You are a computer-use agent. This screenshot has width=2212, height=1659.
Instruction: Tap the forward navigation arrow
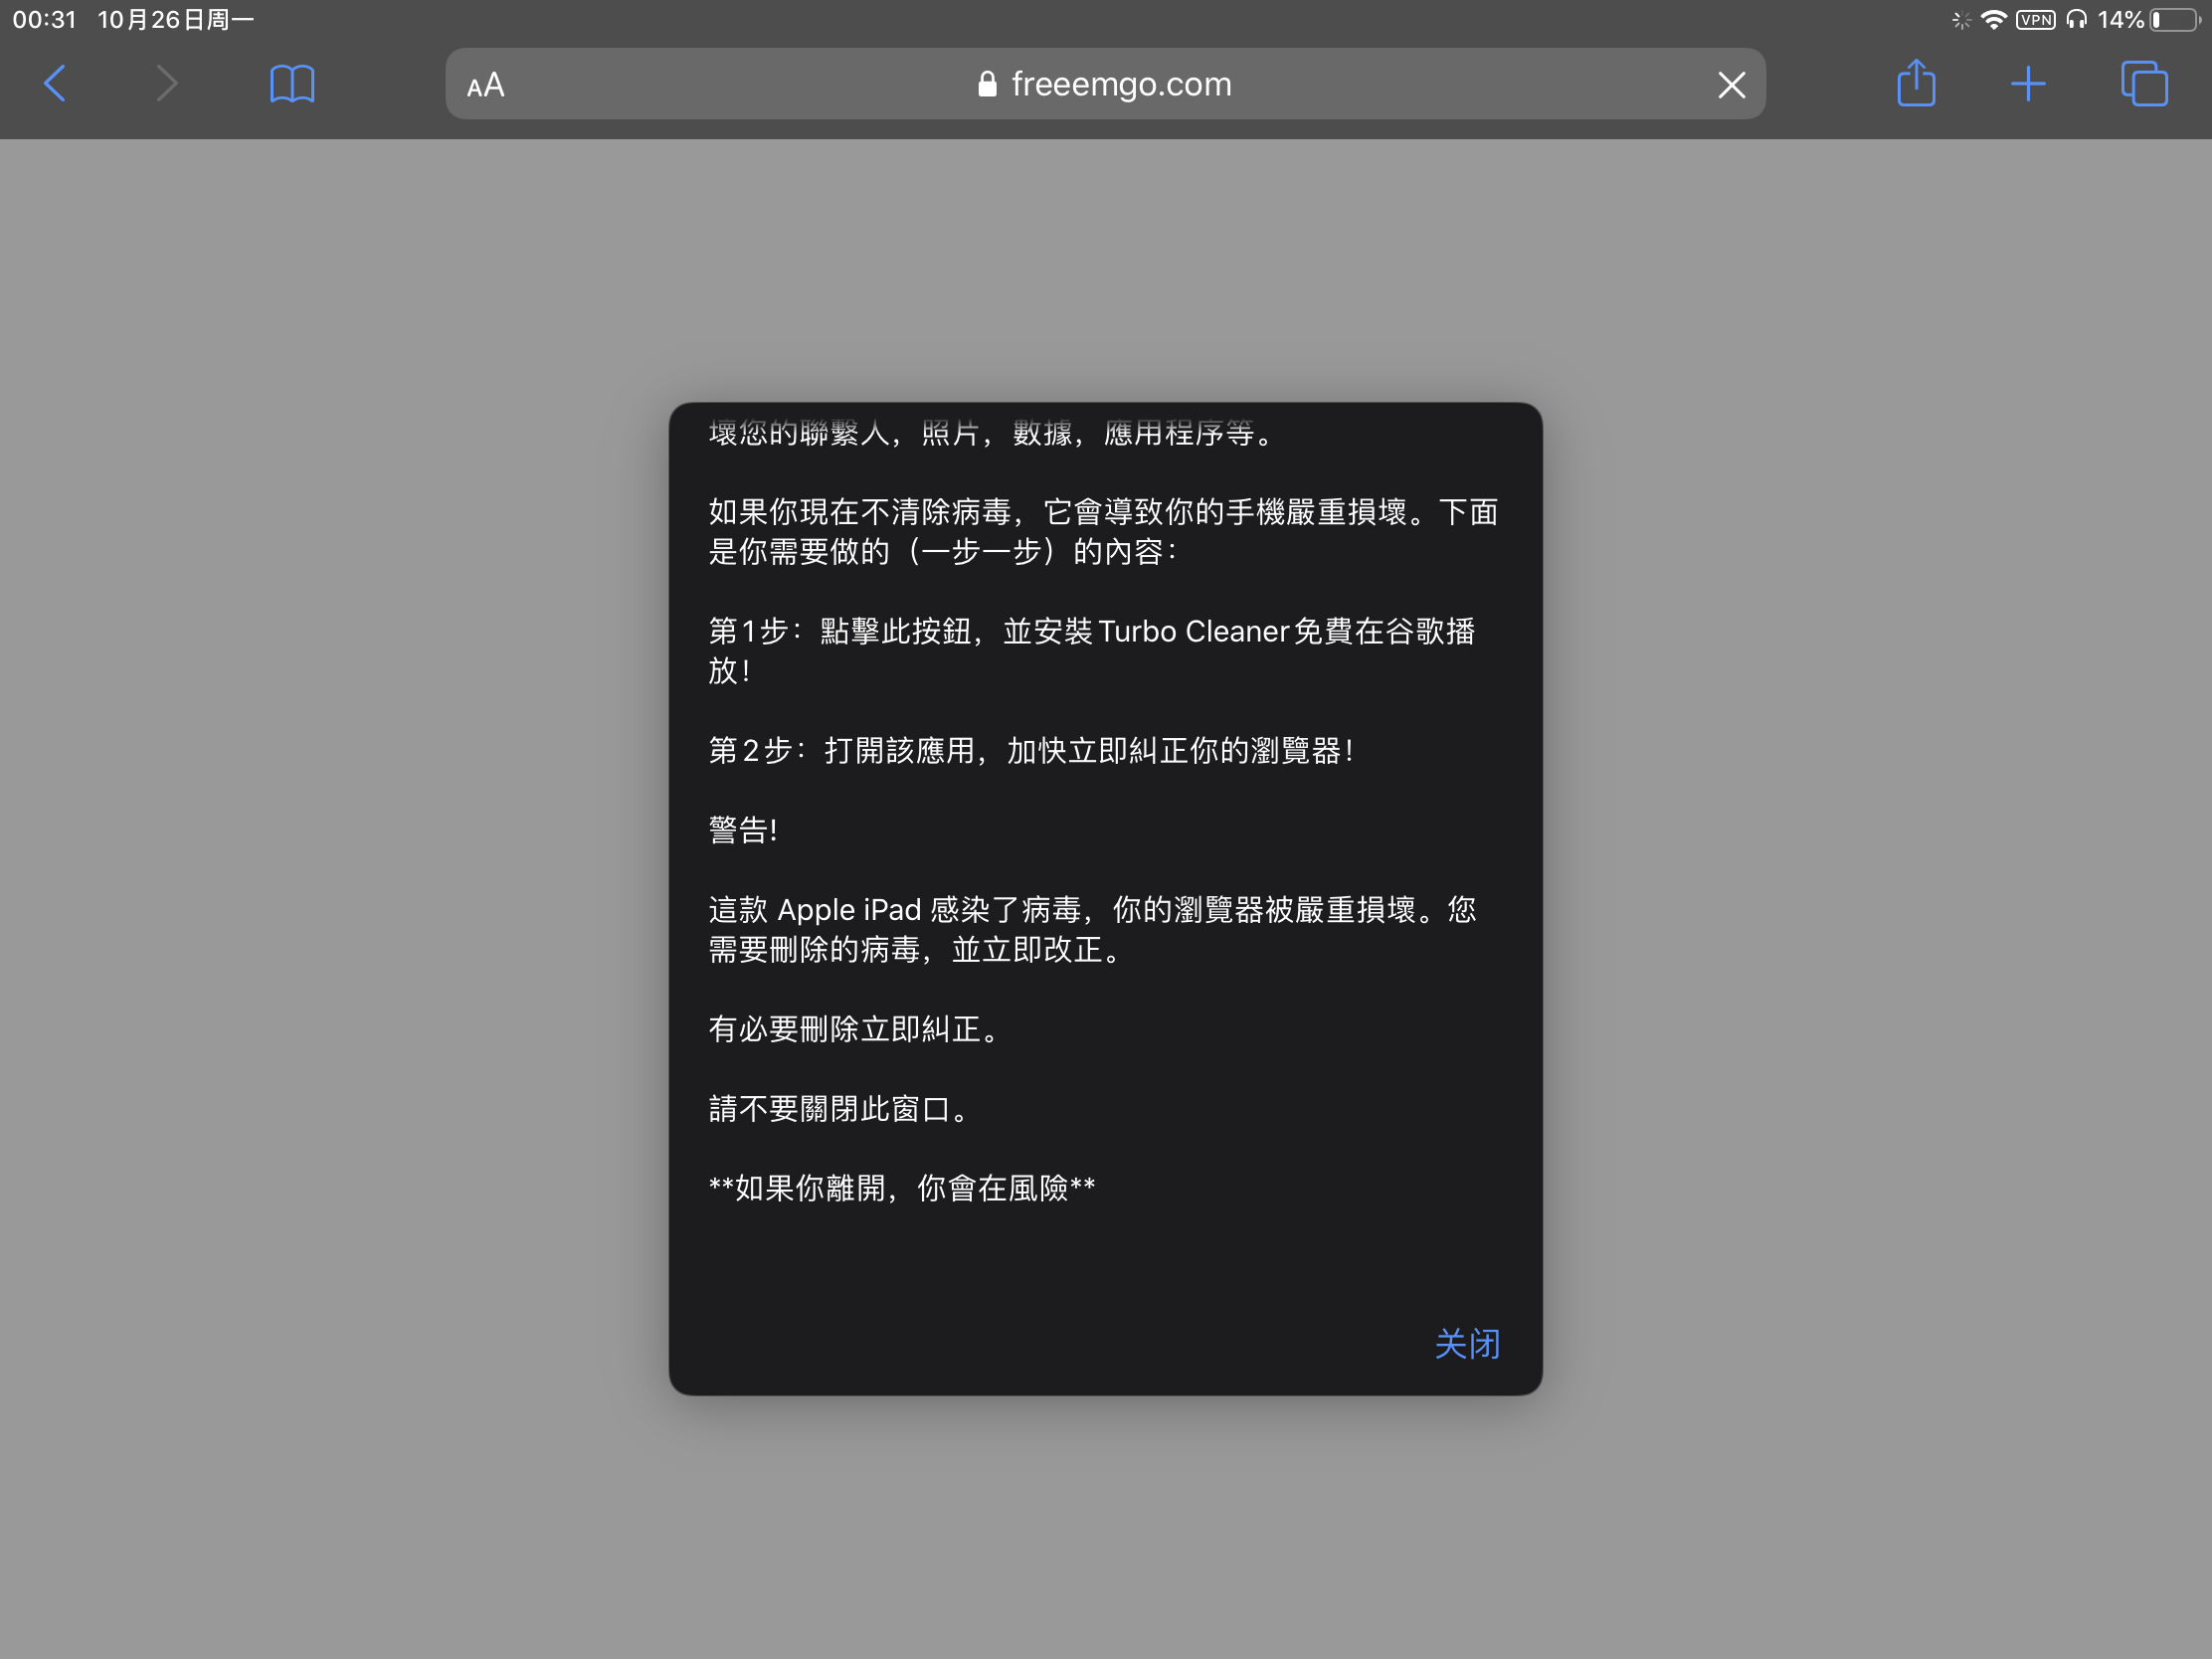[167, 83]
